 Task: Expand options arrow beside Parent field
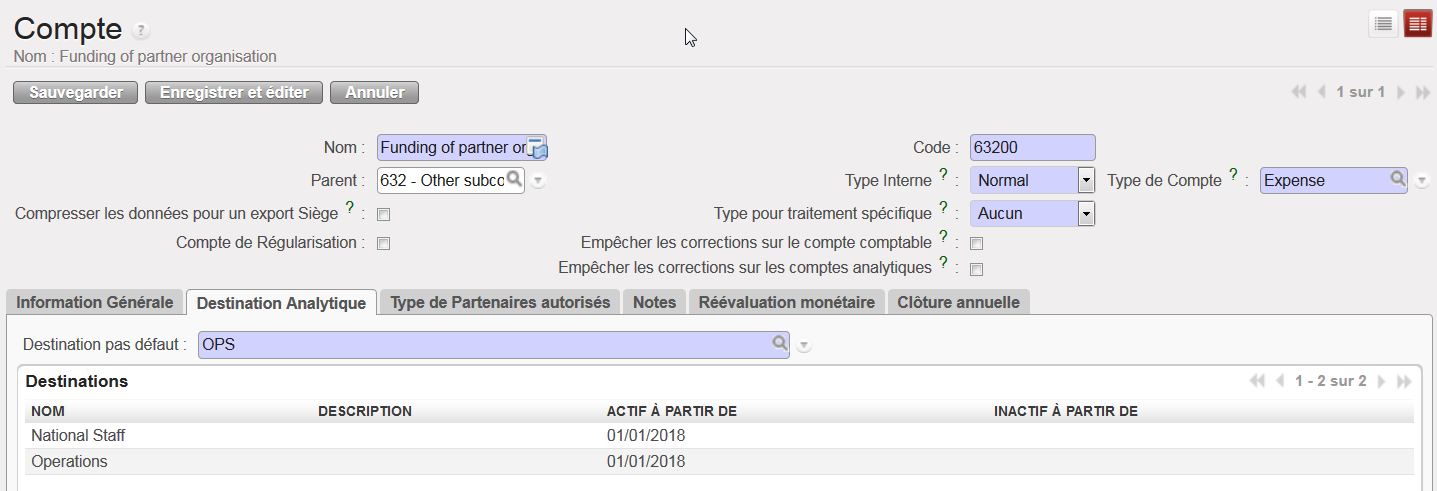(538, 181)
